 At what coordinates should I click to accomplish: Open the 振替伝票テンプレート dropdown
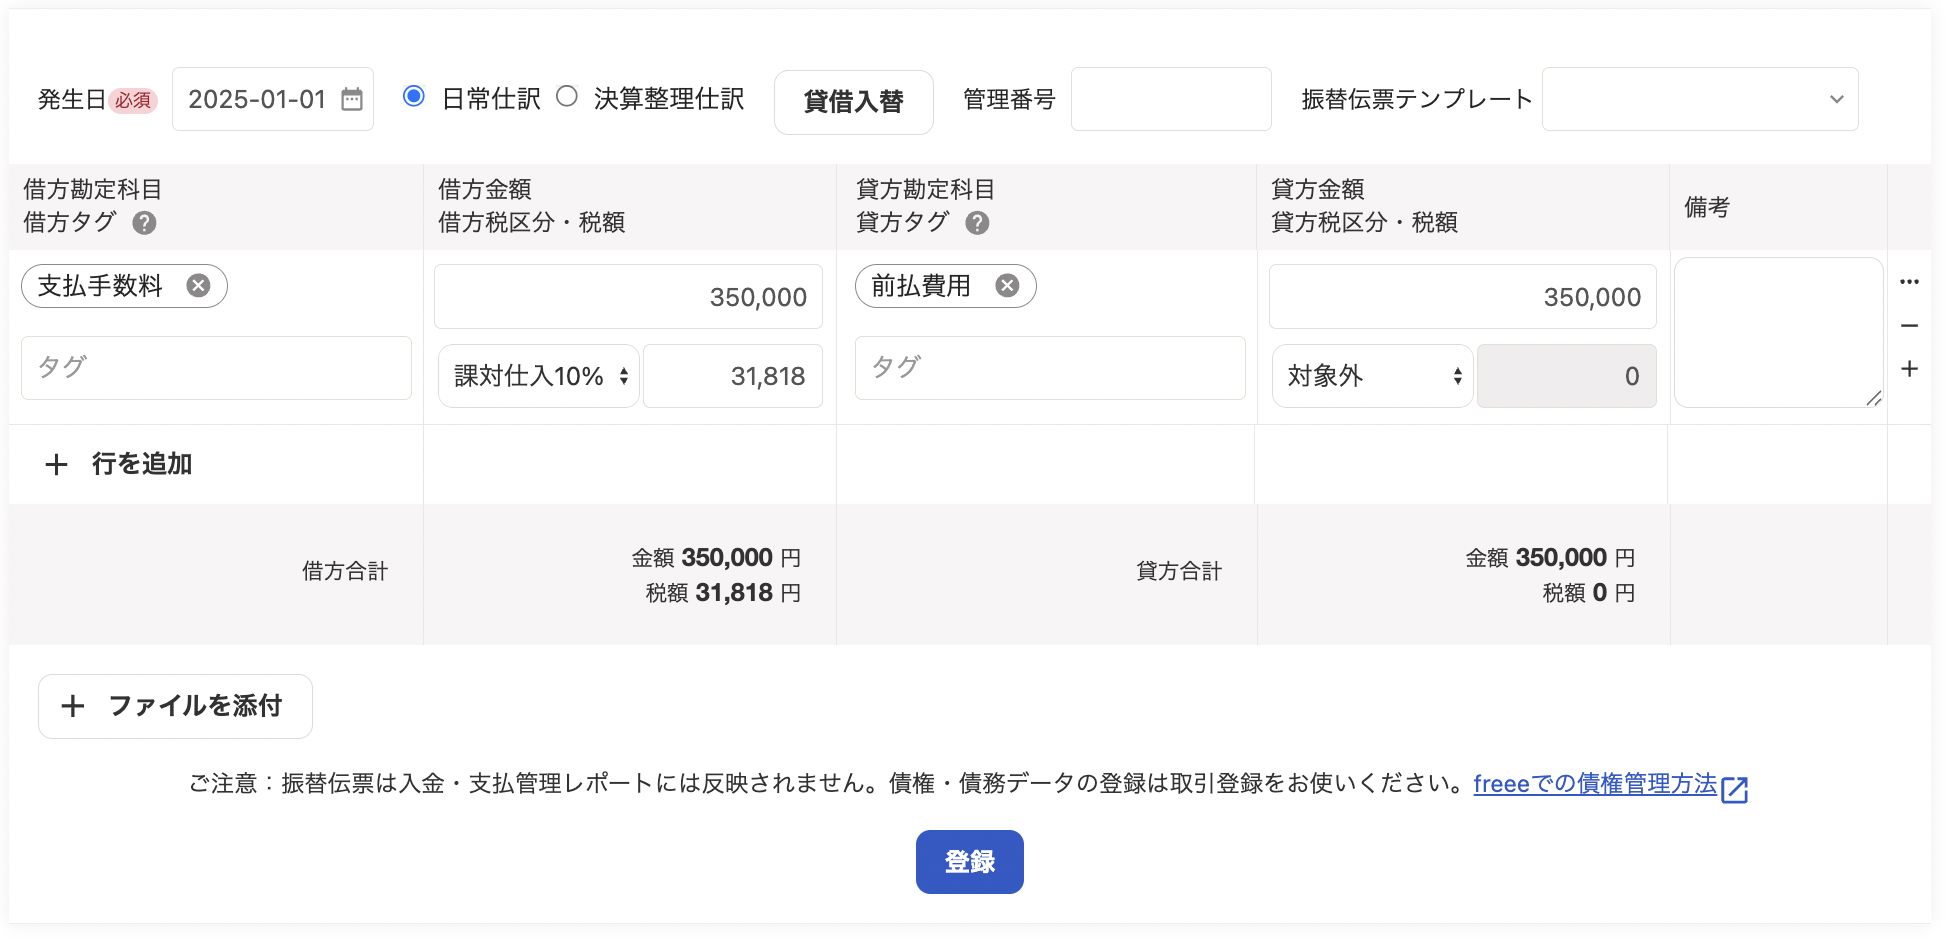[x=1700, y=99]
